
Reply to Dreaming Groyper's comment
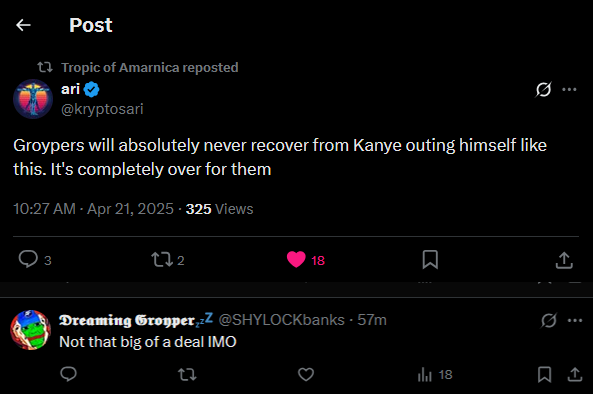click(x=68, y=374)
